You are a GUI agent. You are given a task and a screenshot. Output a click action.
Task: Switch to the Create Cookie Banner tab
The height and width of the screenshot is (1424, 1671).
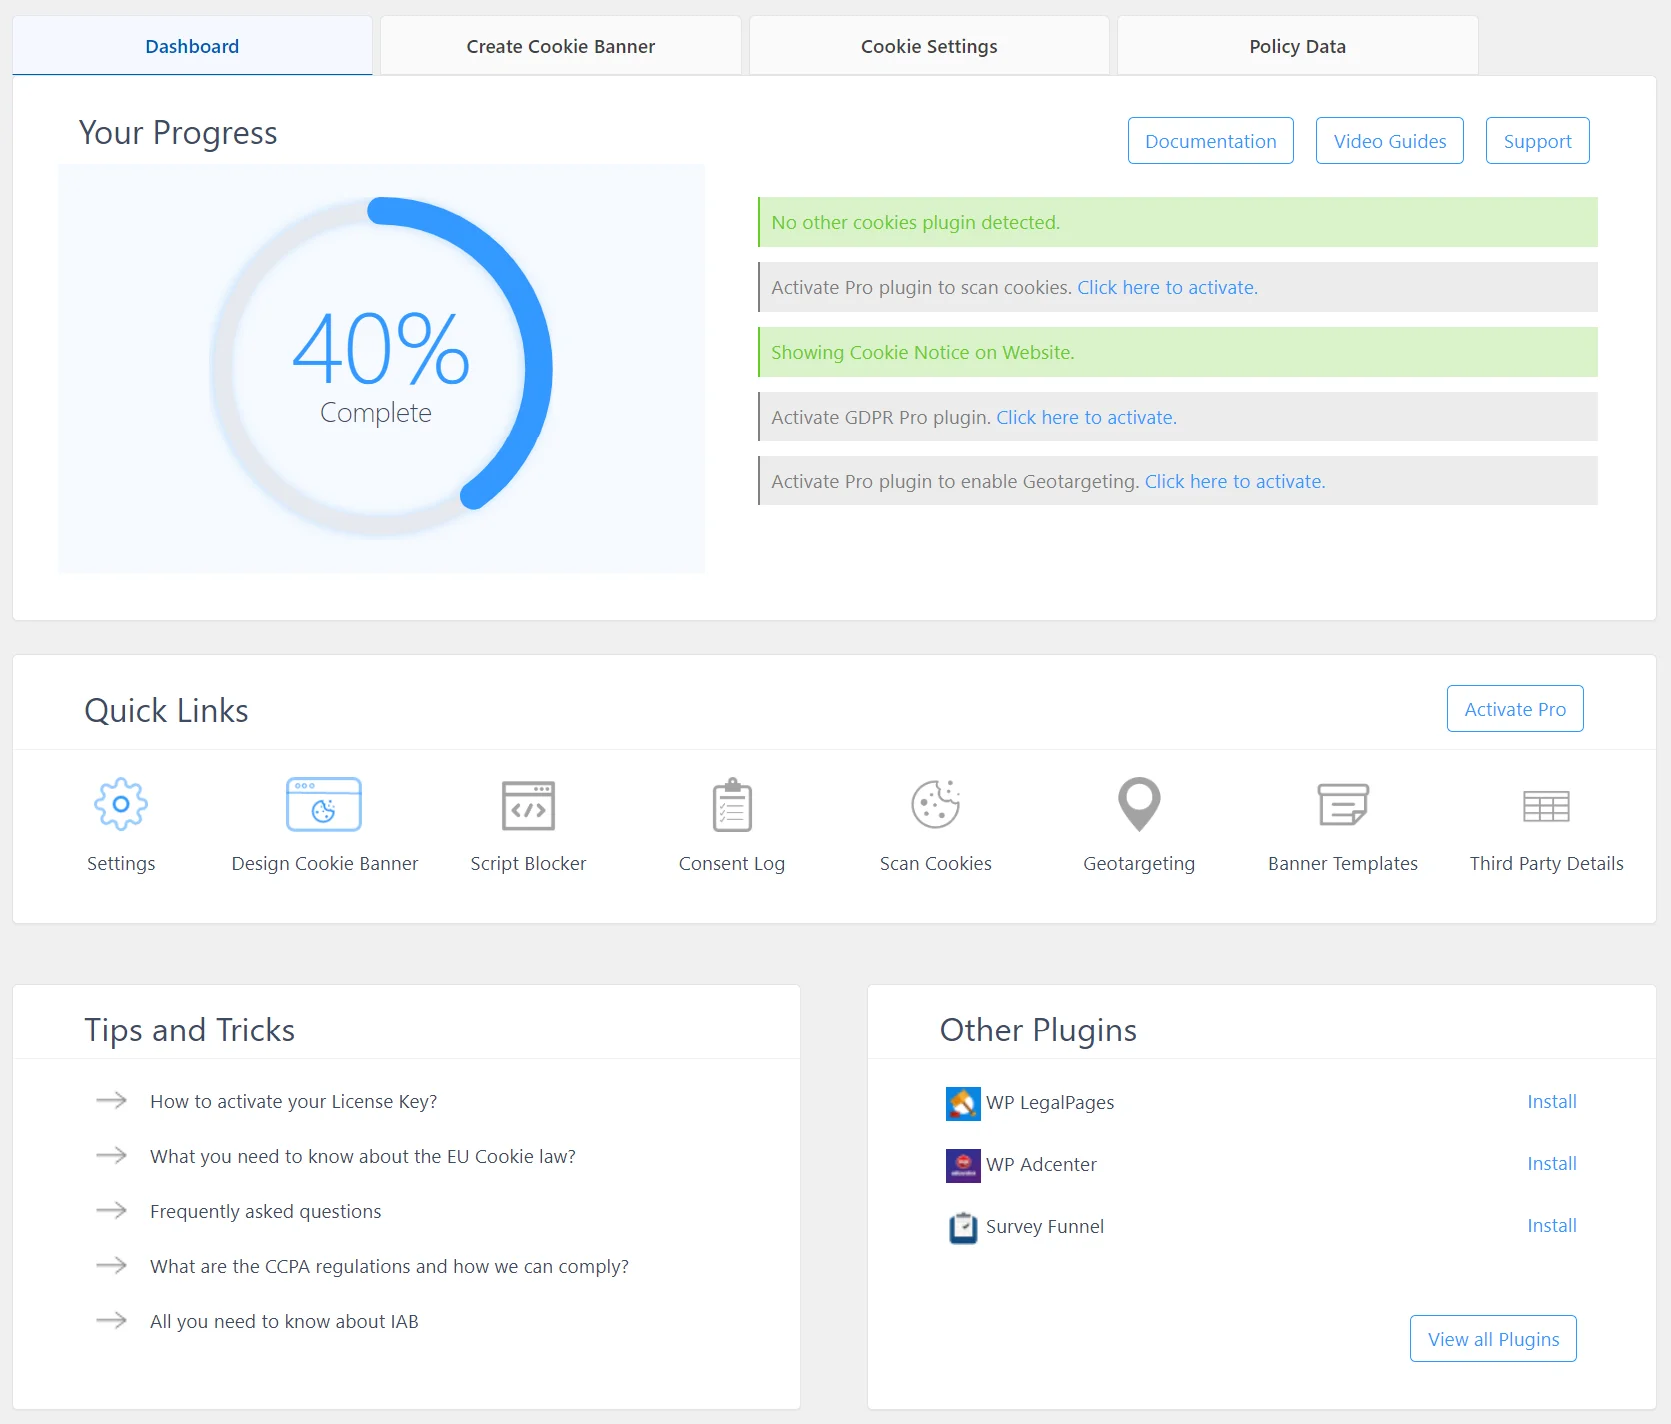coord(559,45)
